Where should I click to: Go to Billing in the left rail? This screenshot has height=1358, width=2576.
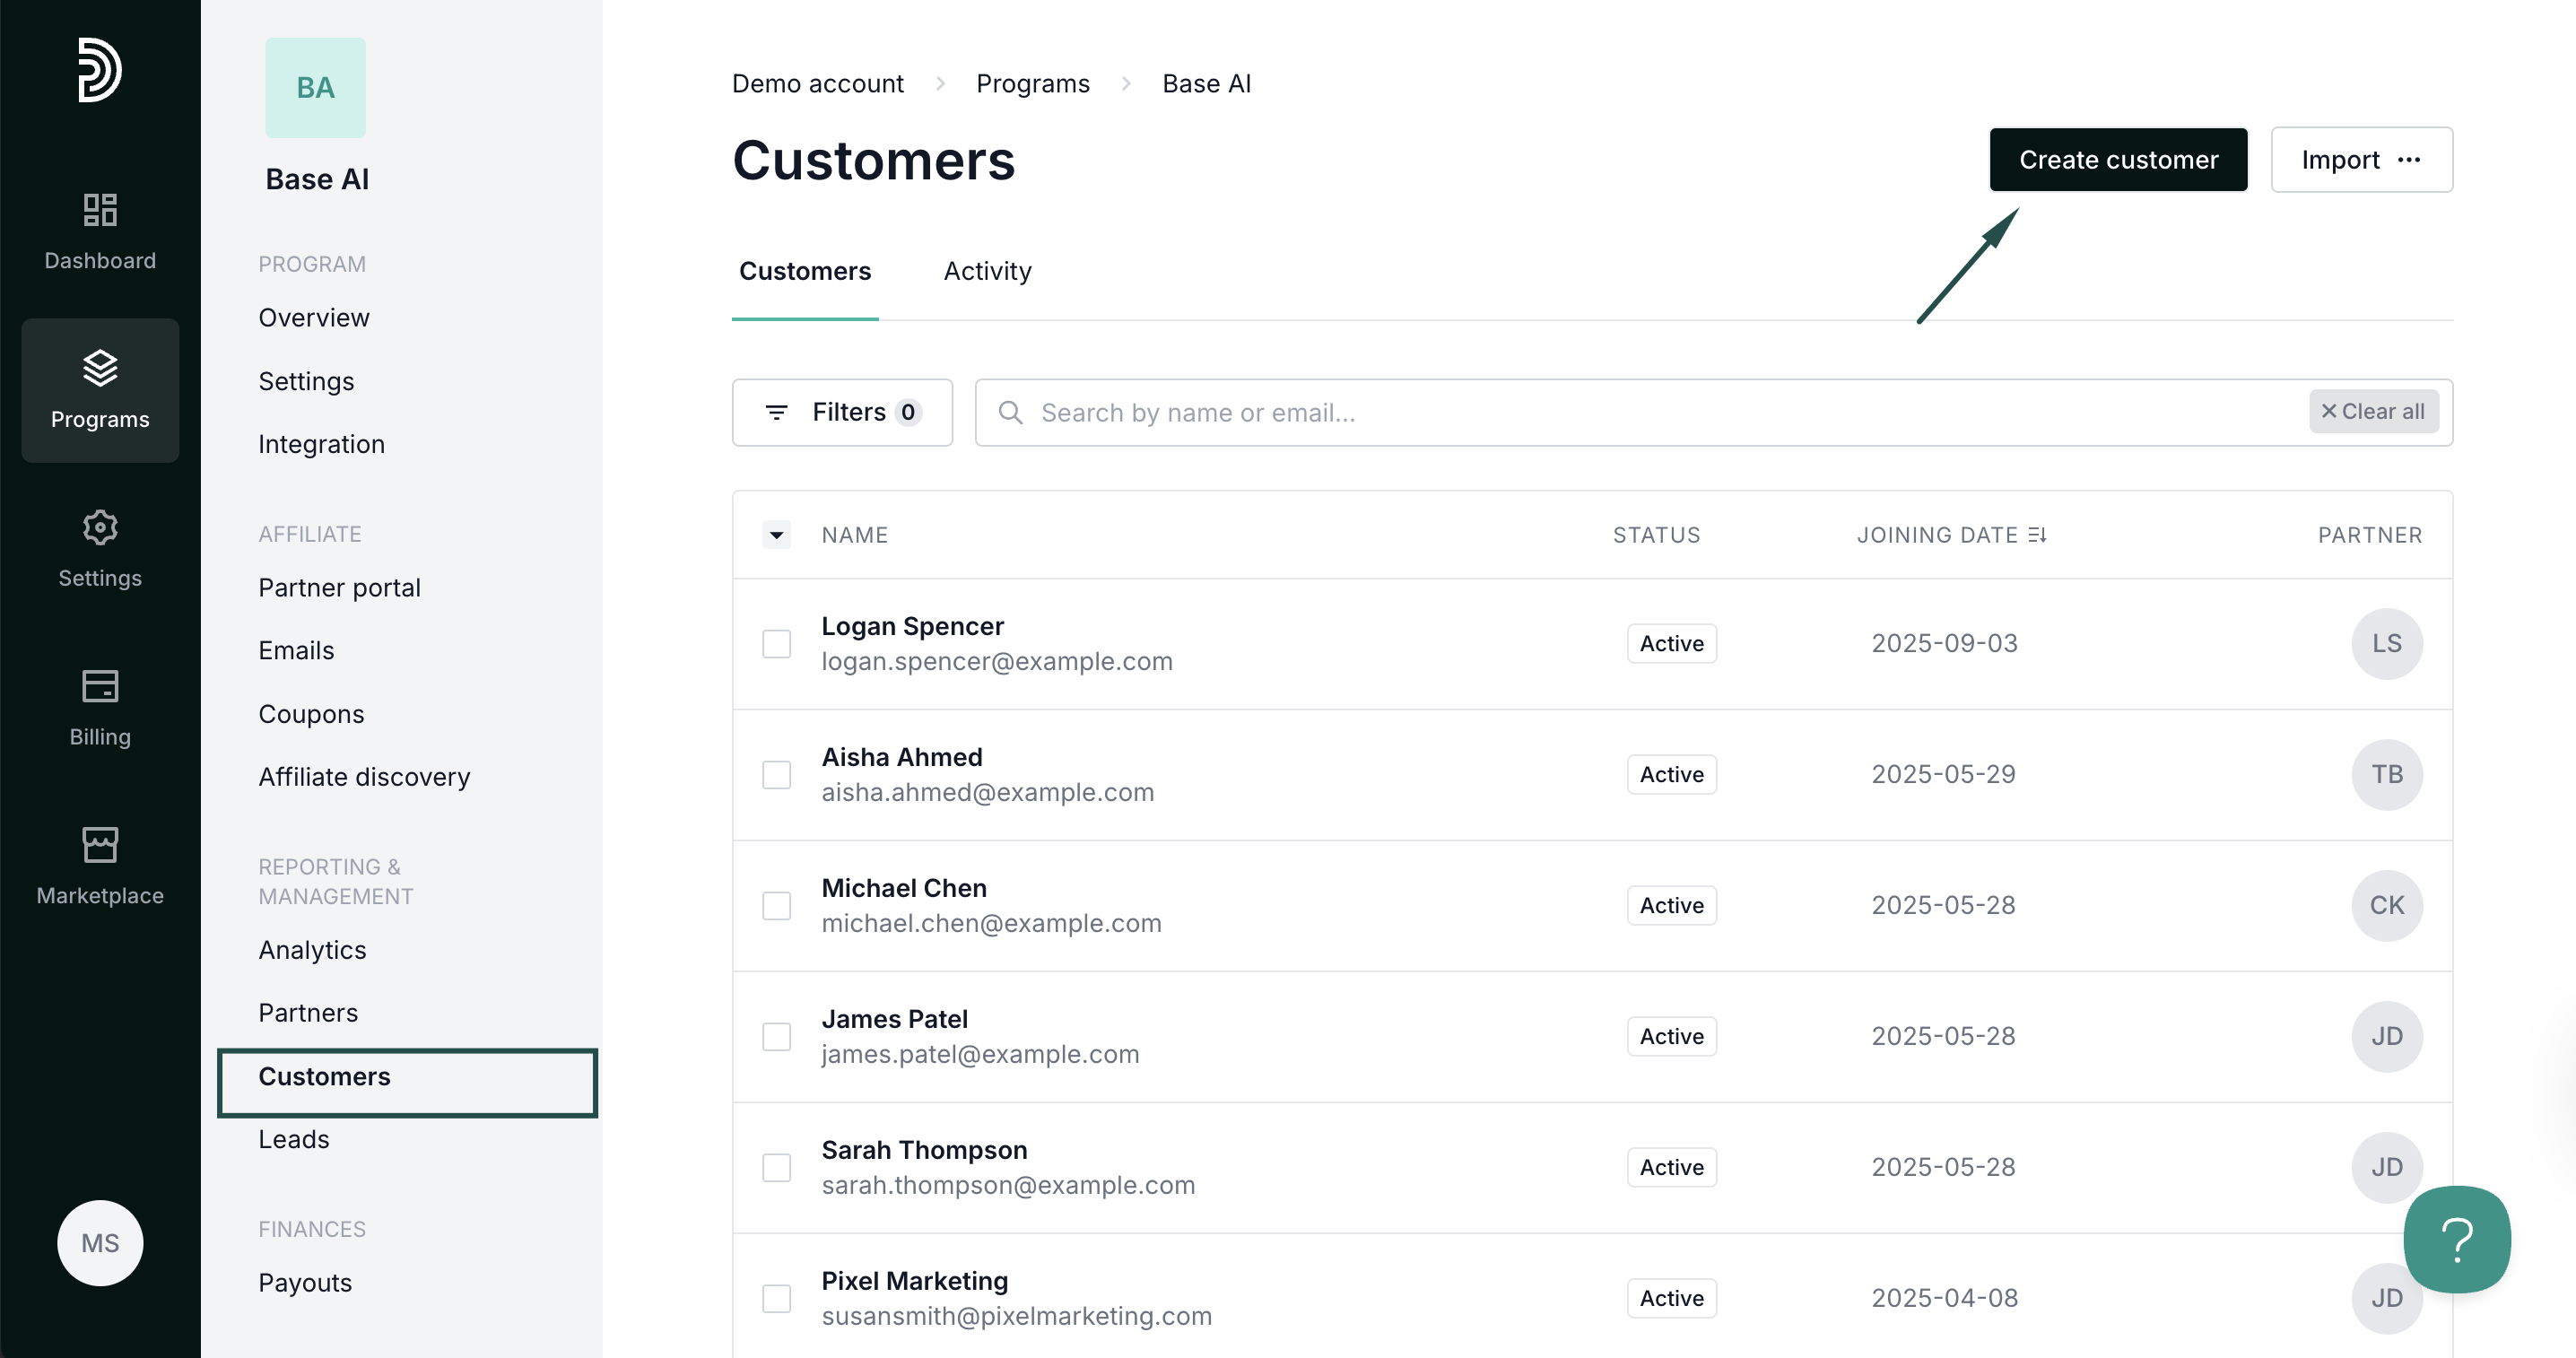coord(100,708)
